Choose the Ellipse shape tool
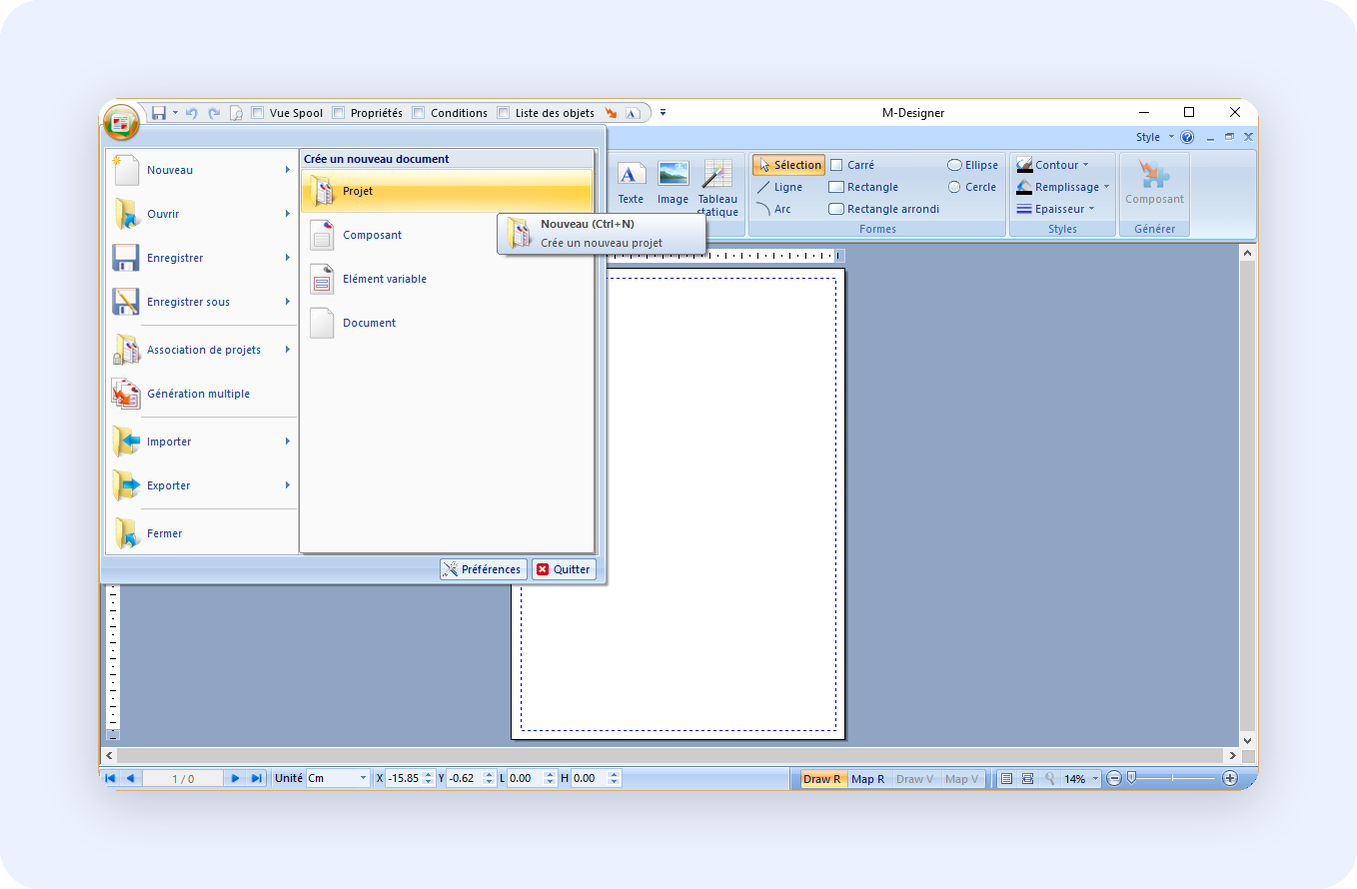This screenshot has width=1357, height=889. tap(972, 165)
